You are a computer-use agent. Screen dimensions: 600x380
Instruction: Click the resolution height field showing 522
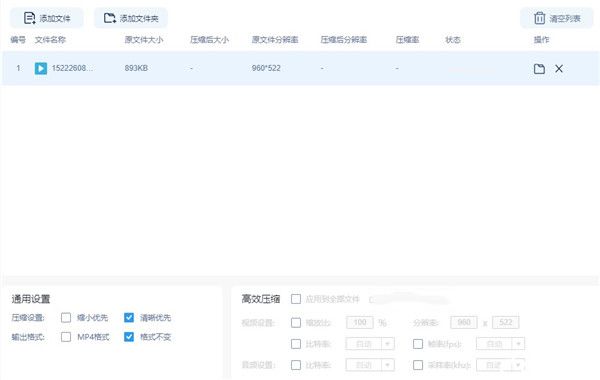(505, 323)
